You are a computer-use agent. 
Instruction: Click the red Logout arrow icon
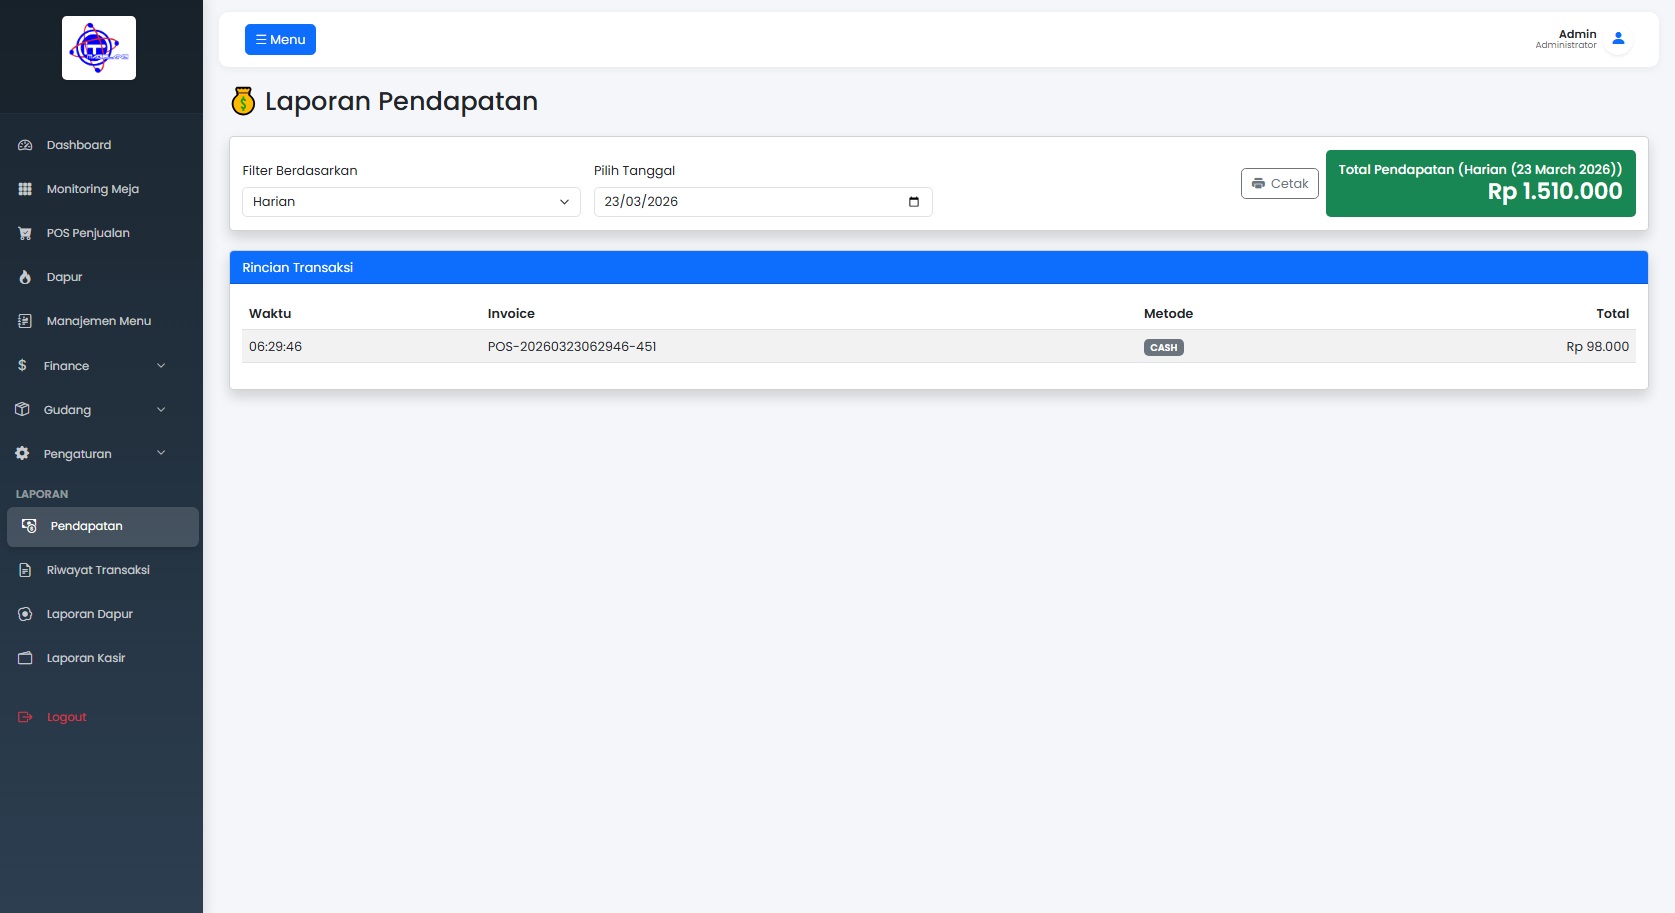coord(25,717)
